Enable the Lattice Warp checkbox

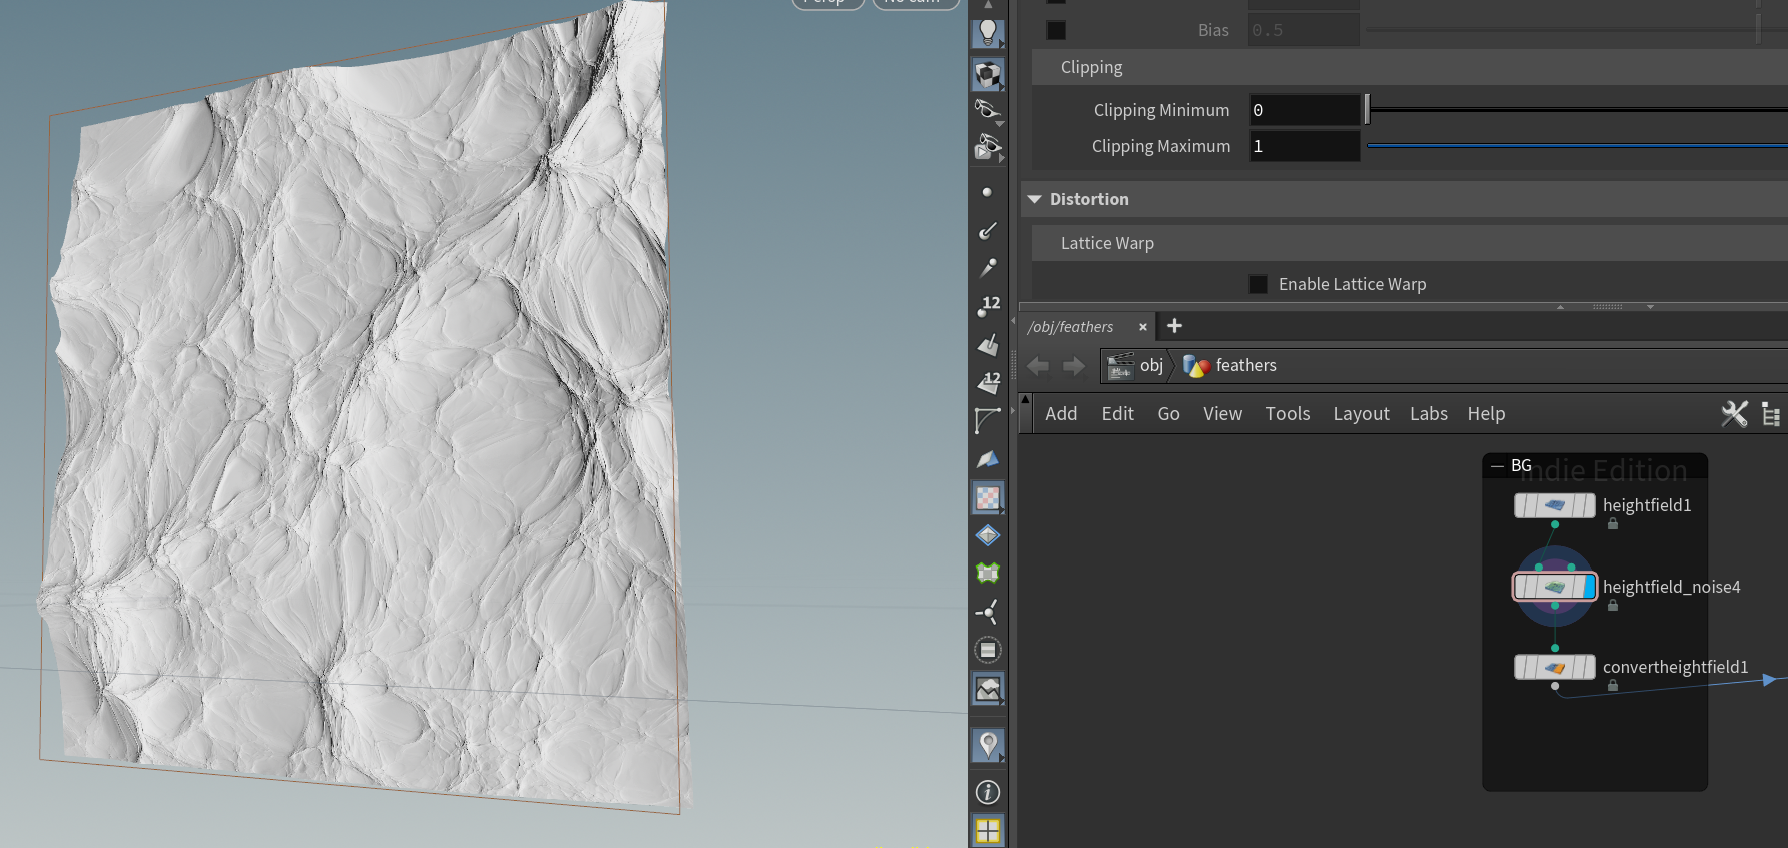(1258, 285)
